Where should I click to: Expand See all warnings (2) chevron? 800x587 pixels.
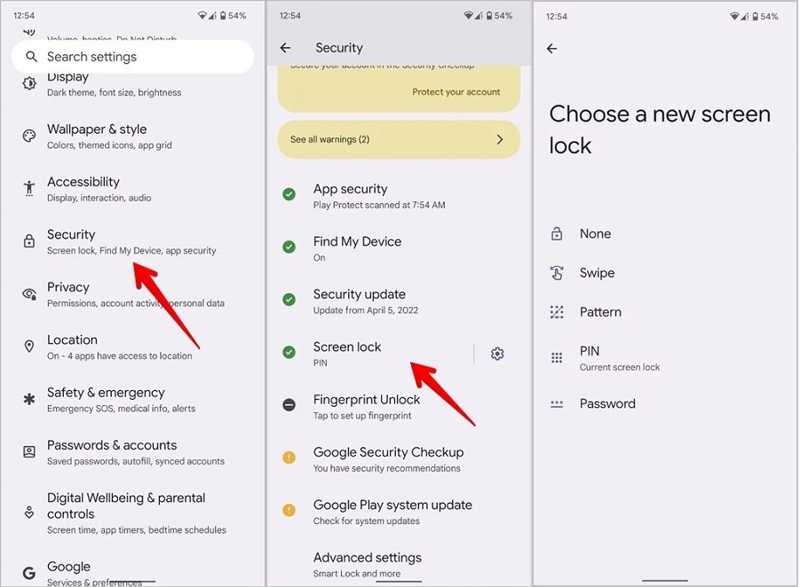pos(499,139)
